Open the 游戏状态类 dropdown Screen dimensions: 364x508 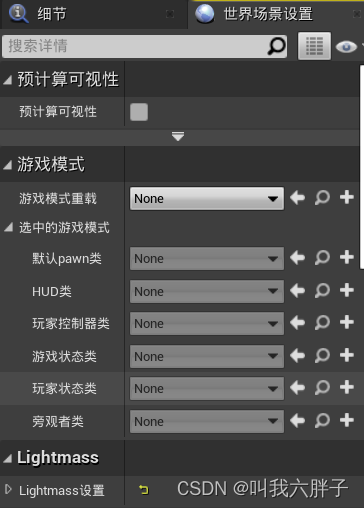(x=207, y=357)
